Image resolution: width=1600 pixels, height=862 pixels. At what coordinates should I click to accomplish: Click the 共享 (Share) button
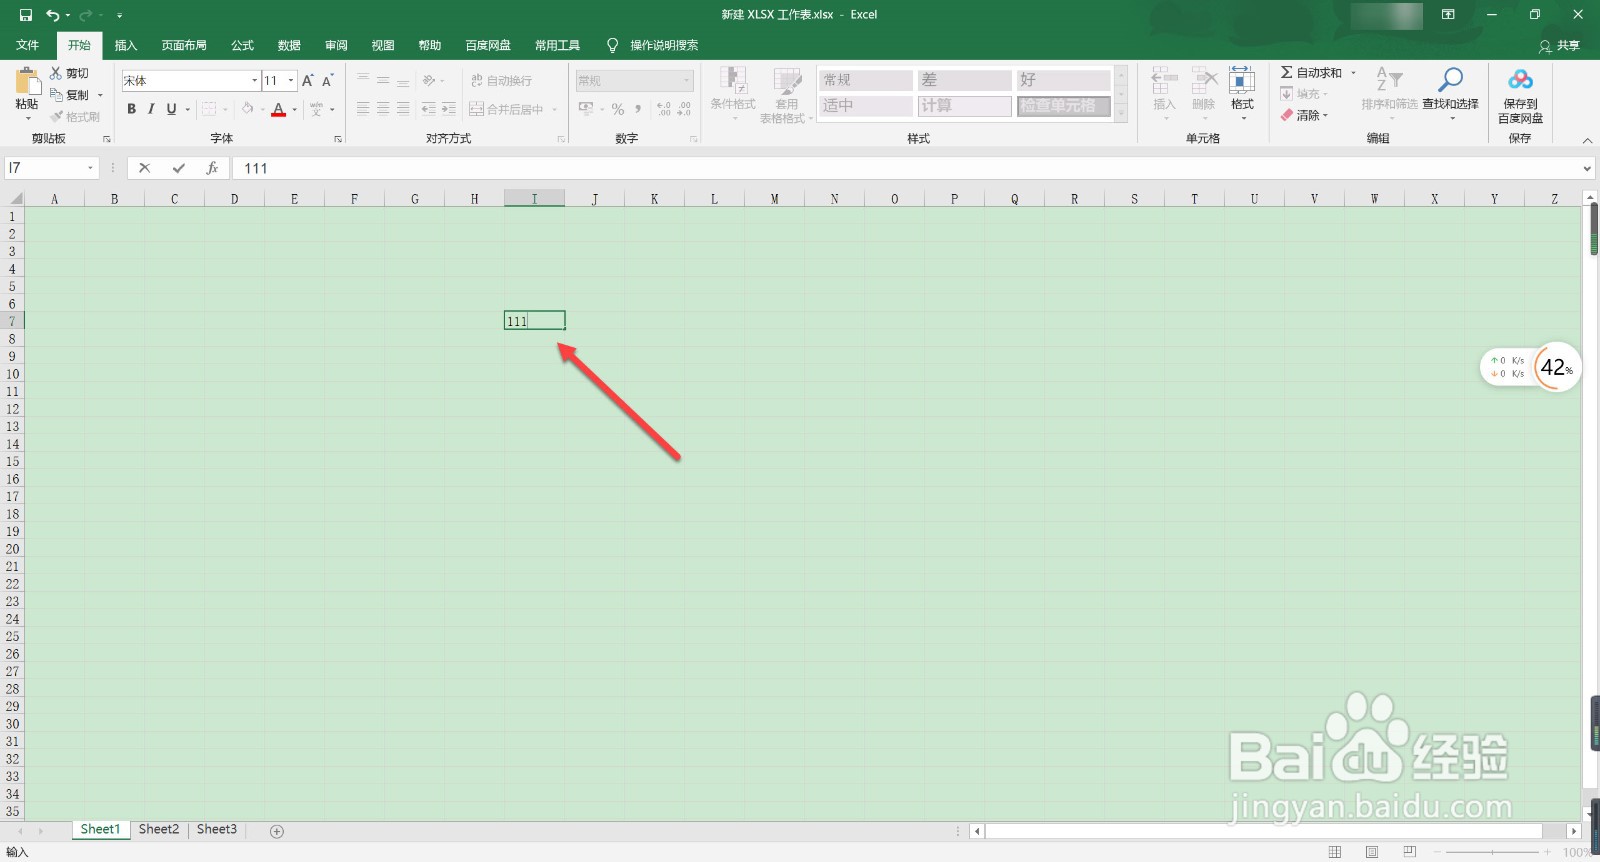1560,46
